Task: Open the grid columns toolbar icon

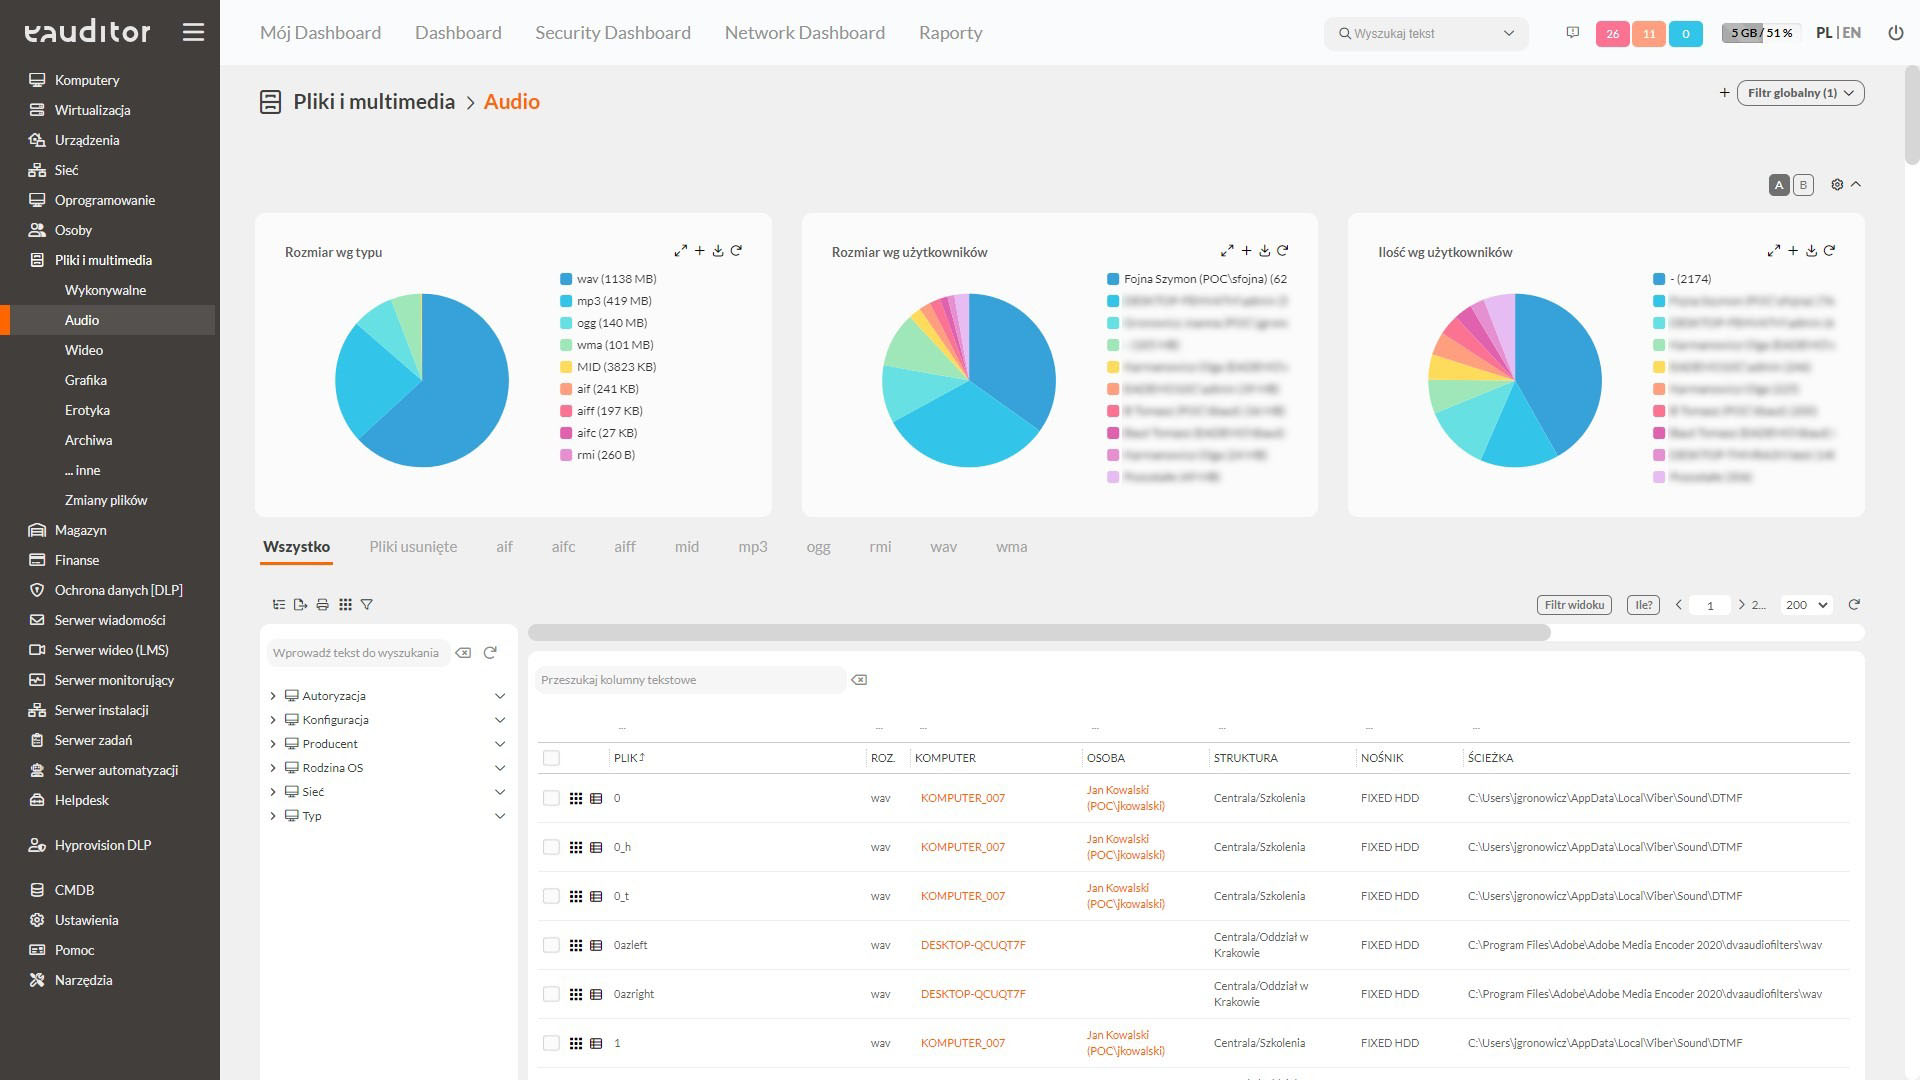Action: click(x=345, y=605)
